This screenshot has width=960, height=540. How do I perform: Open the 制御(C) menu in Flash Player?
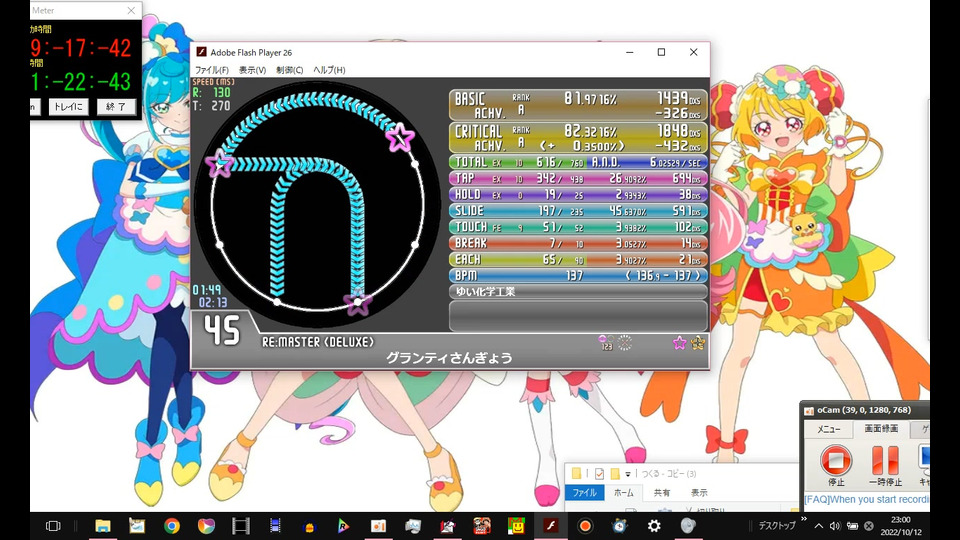click(290, 70)
